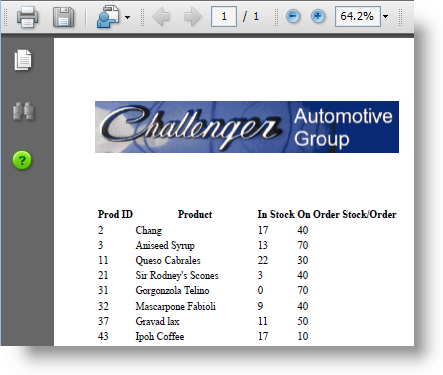Image resolution: width=443 pixels, height=375 pixels.
Task: Zoom out with the minus button
Action: 293,16
